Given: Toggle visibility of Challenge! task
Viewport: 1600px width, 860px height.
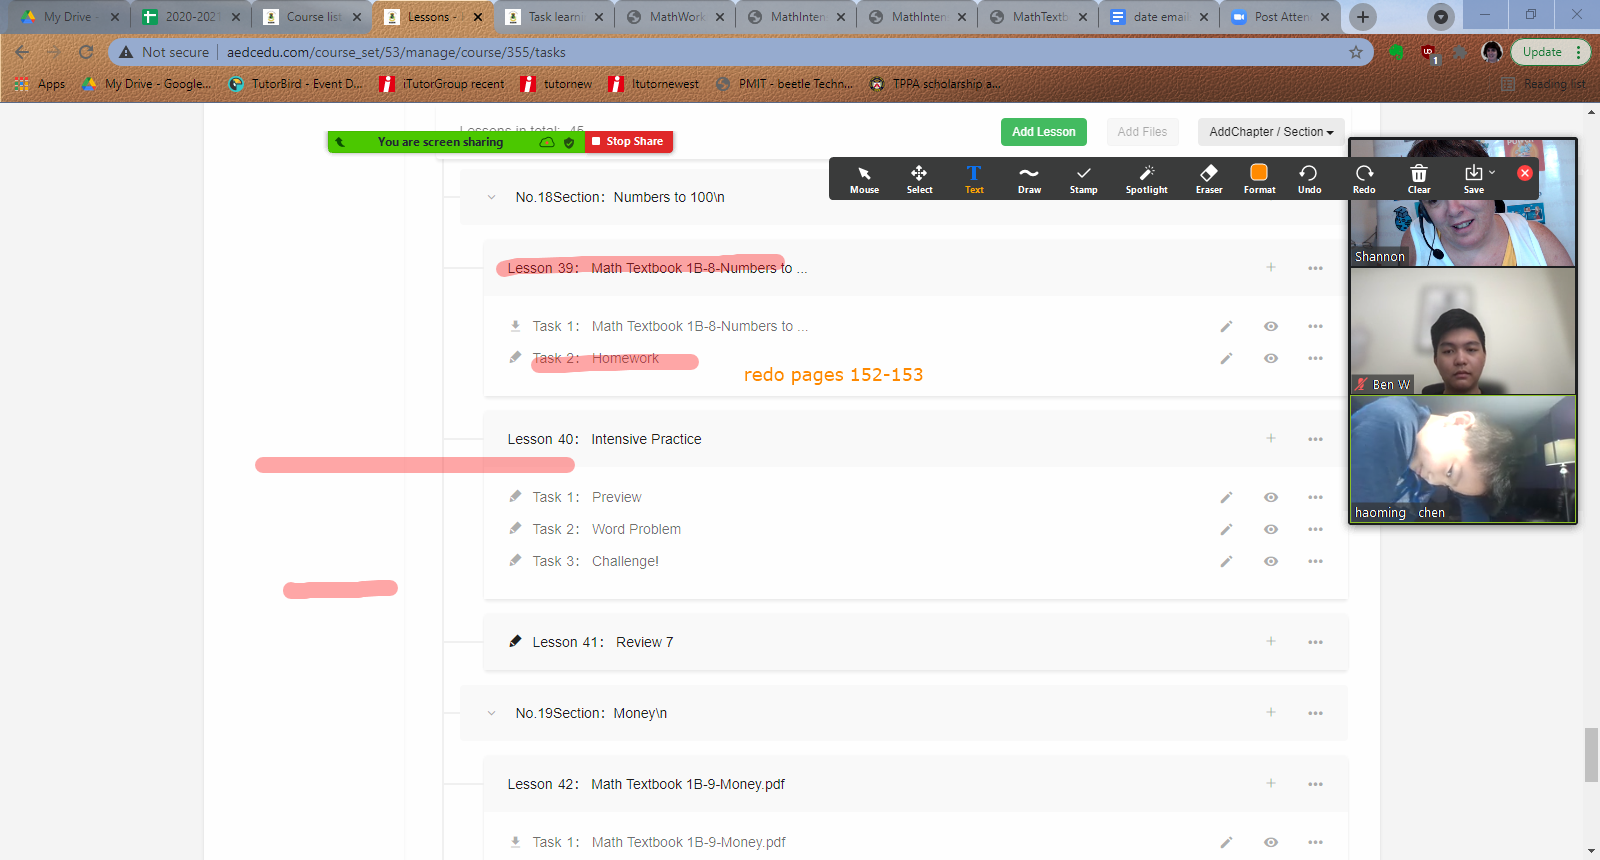Looking at the screenshot, I should (x=1271, y=561).
